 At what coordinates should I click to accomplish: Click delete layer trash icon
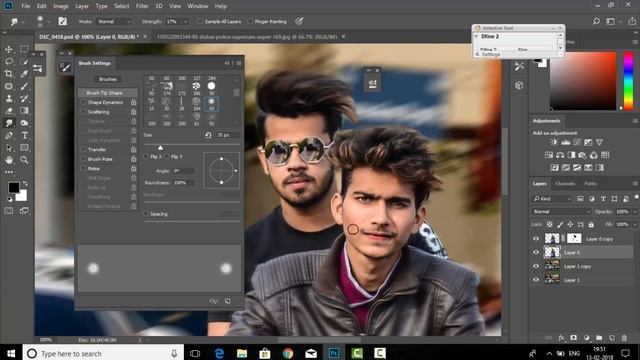(x=624, y=338)
